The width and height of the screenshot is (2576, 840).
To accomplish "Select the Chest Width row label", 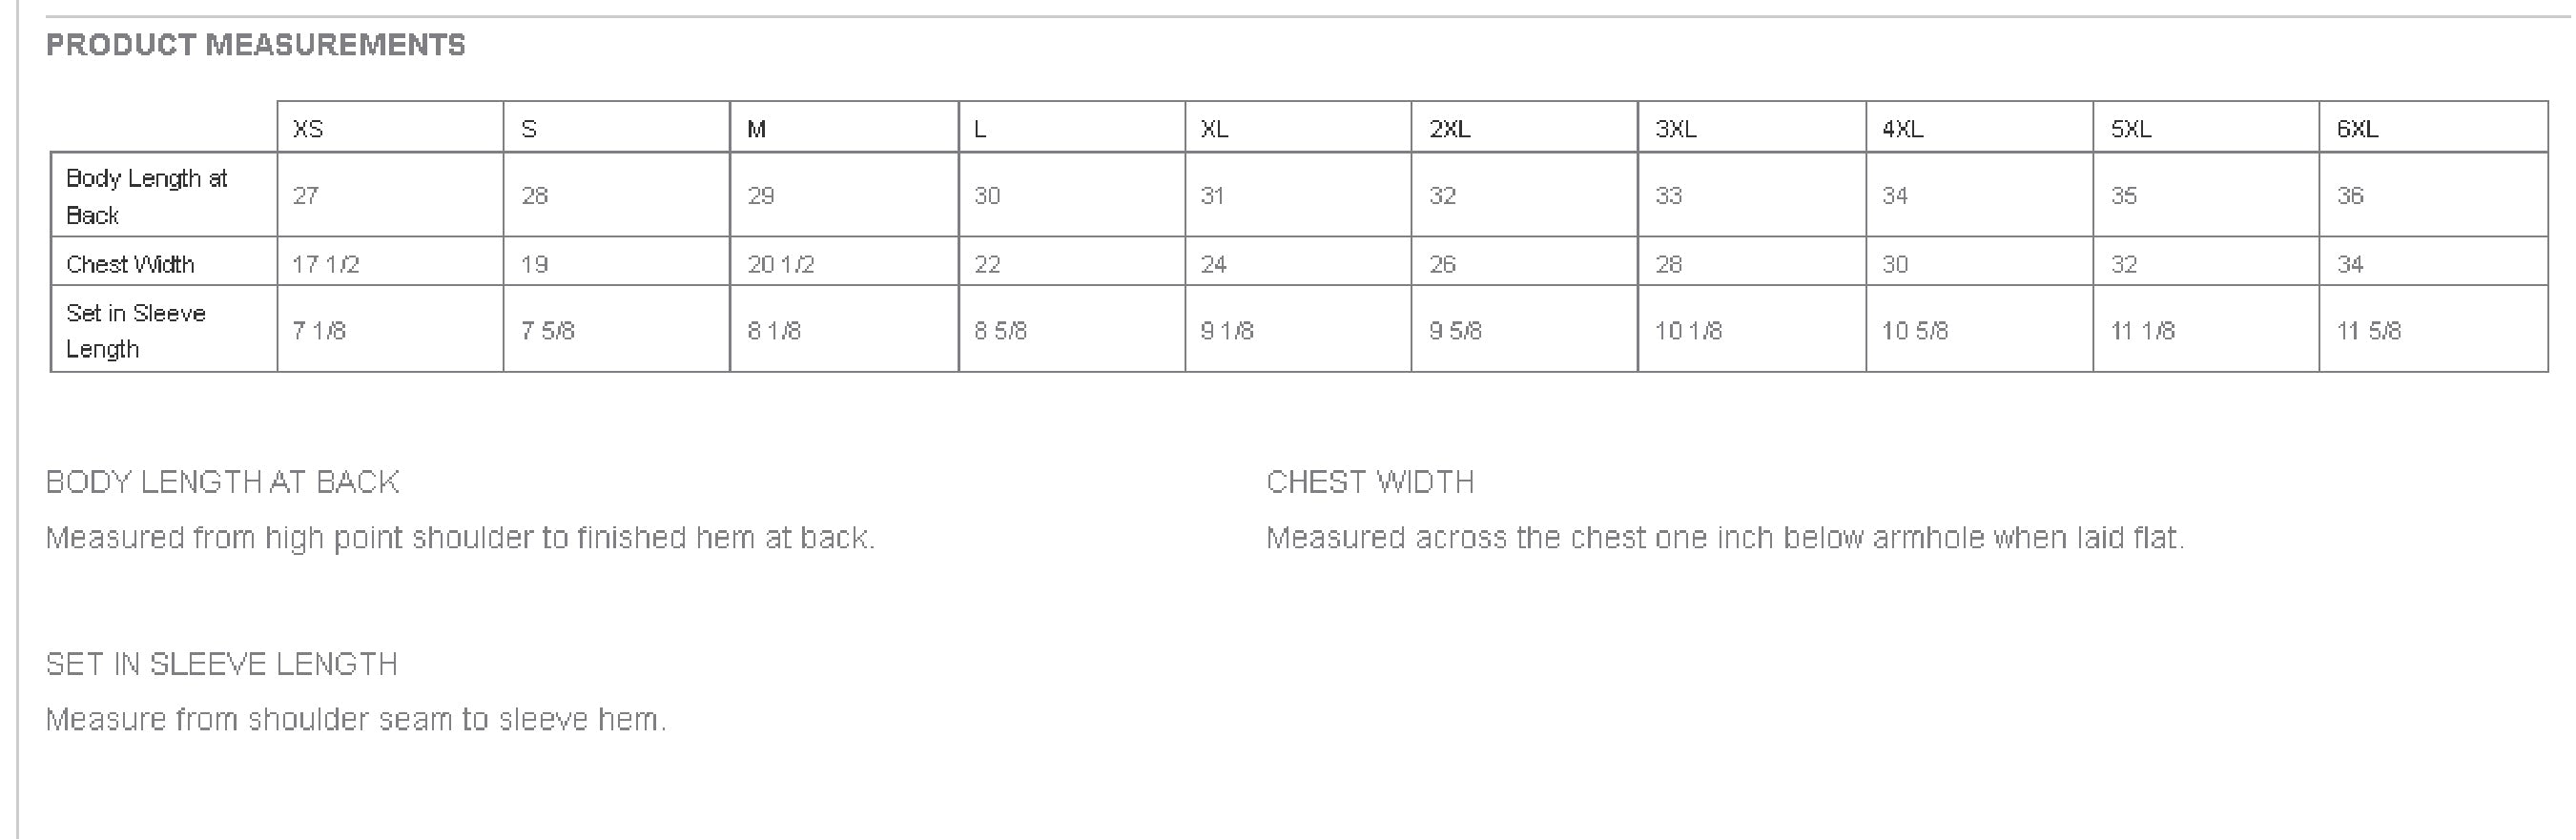I will (x=130, y=264).
